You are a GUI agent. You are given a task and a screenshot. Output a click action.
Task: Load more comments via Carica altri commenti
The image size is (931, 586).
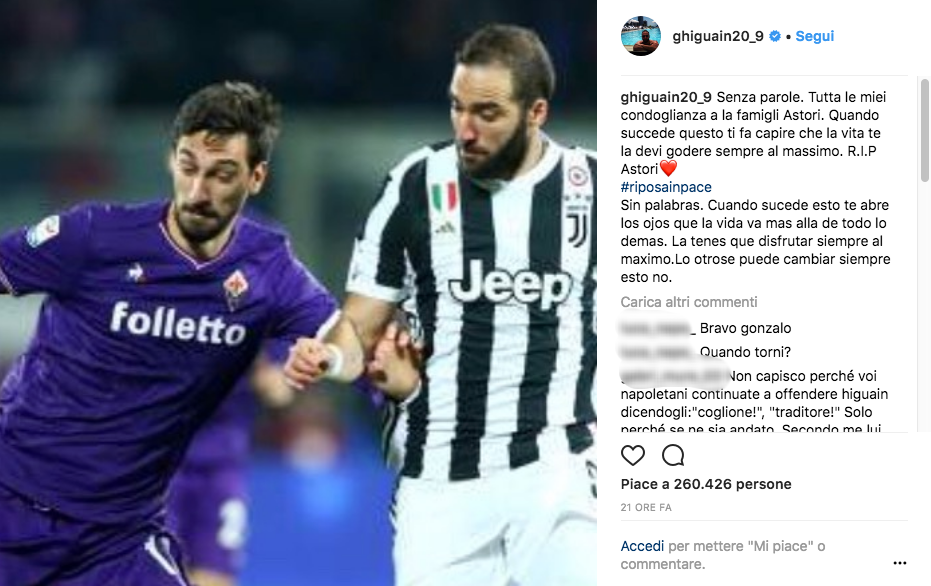pyautogui.click(x=689, y=302)
